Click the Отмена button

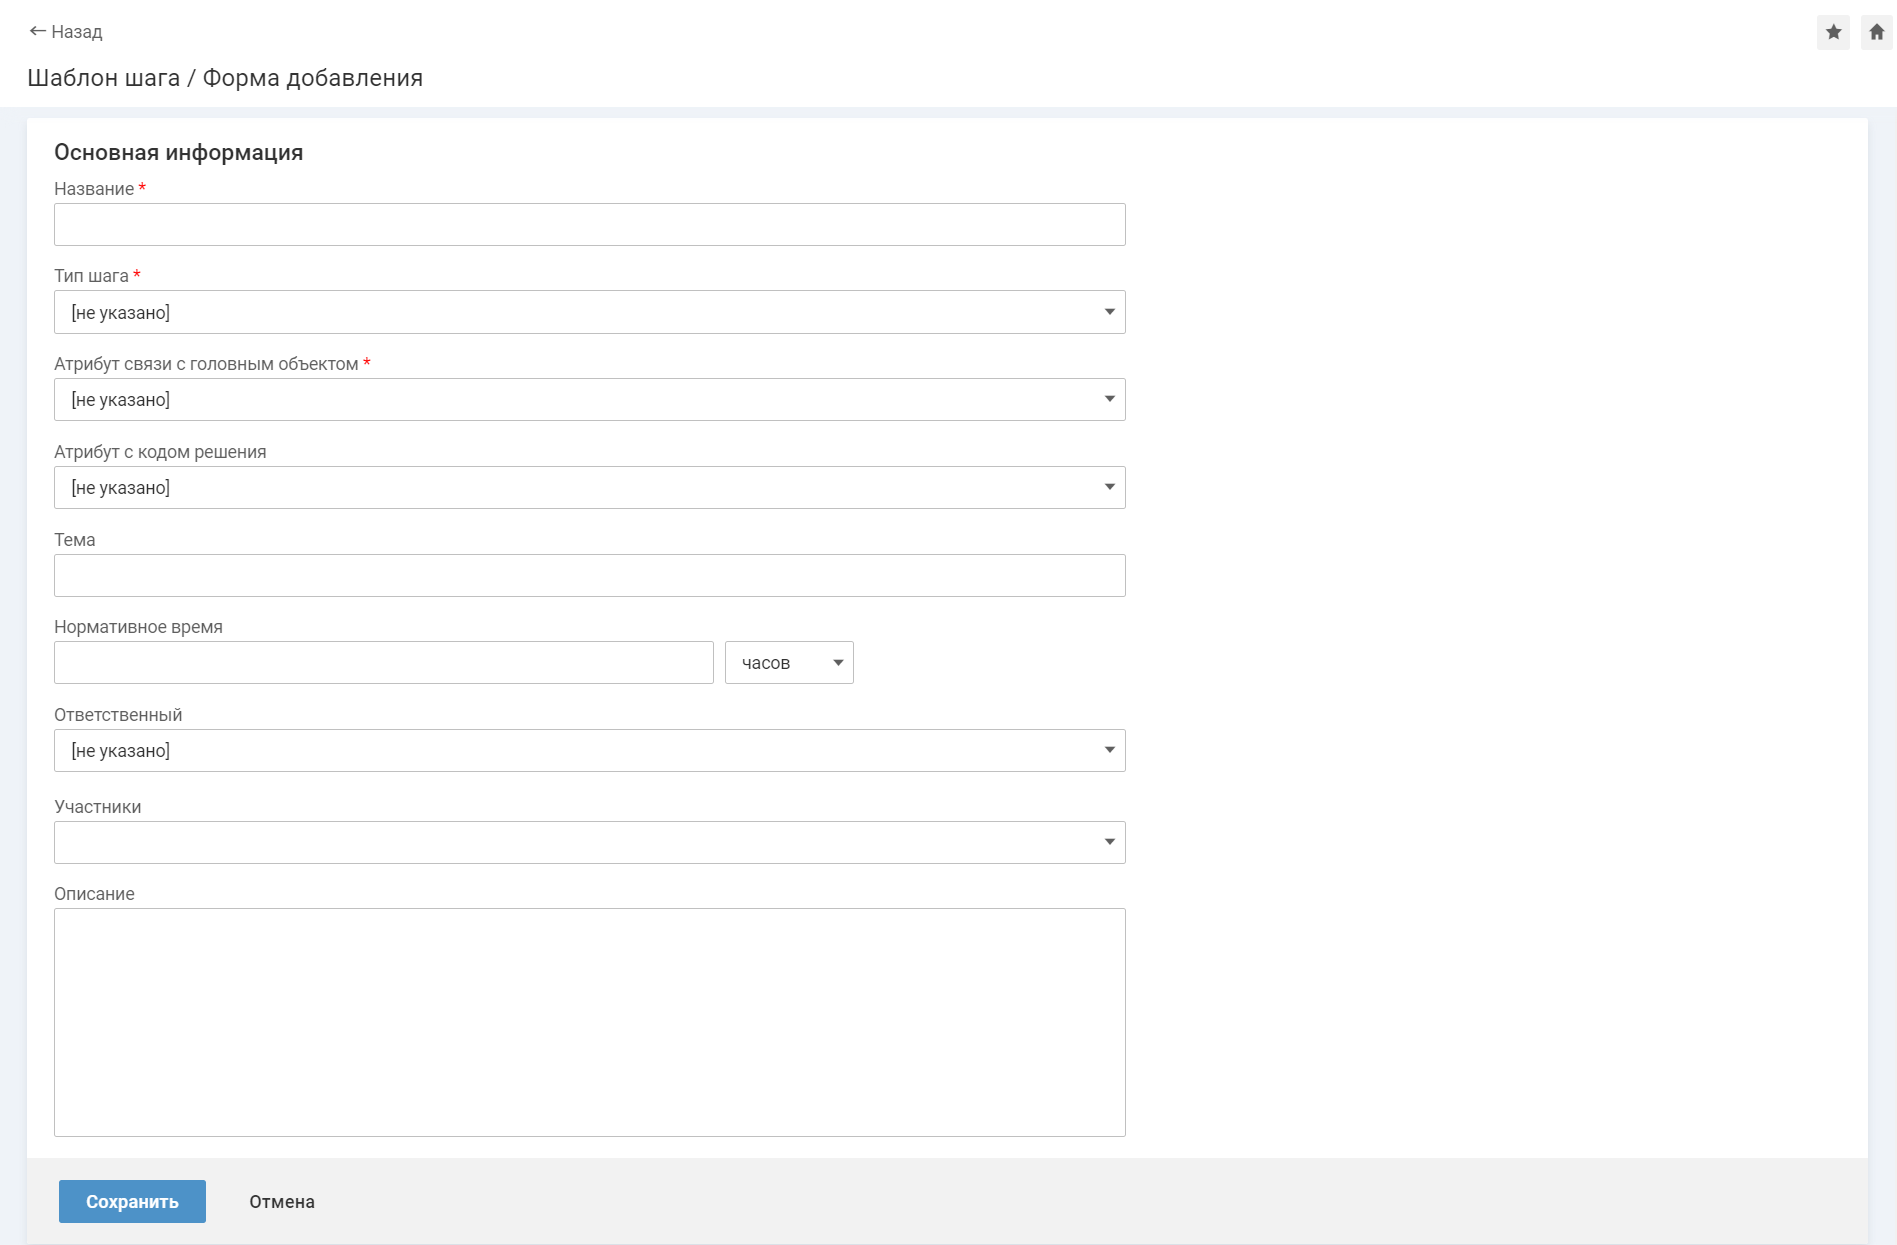[x=282, y=1202]
